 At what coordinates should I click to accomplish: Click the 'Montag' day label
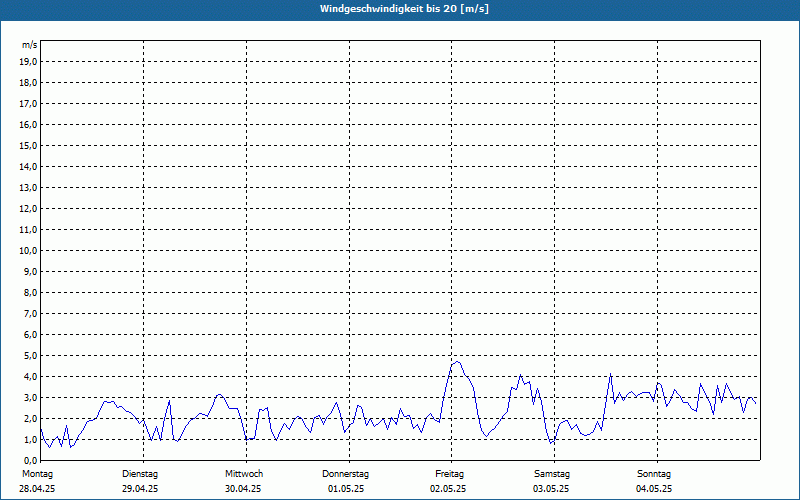coord(37,474)
